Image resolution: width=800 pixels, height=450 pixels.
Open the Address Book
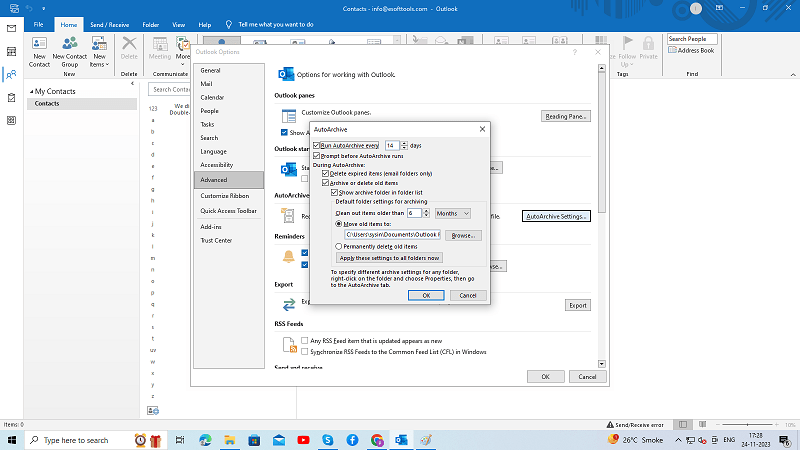pyautogui.click(x=691, y=51)
